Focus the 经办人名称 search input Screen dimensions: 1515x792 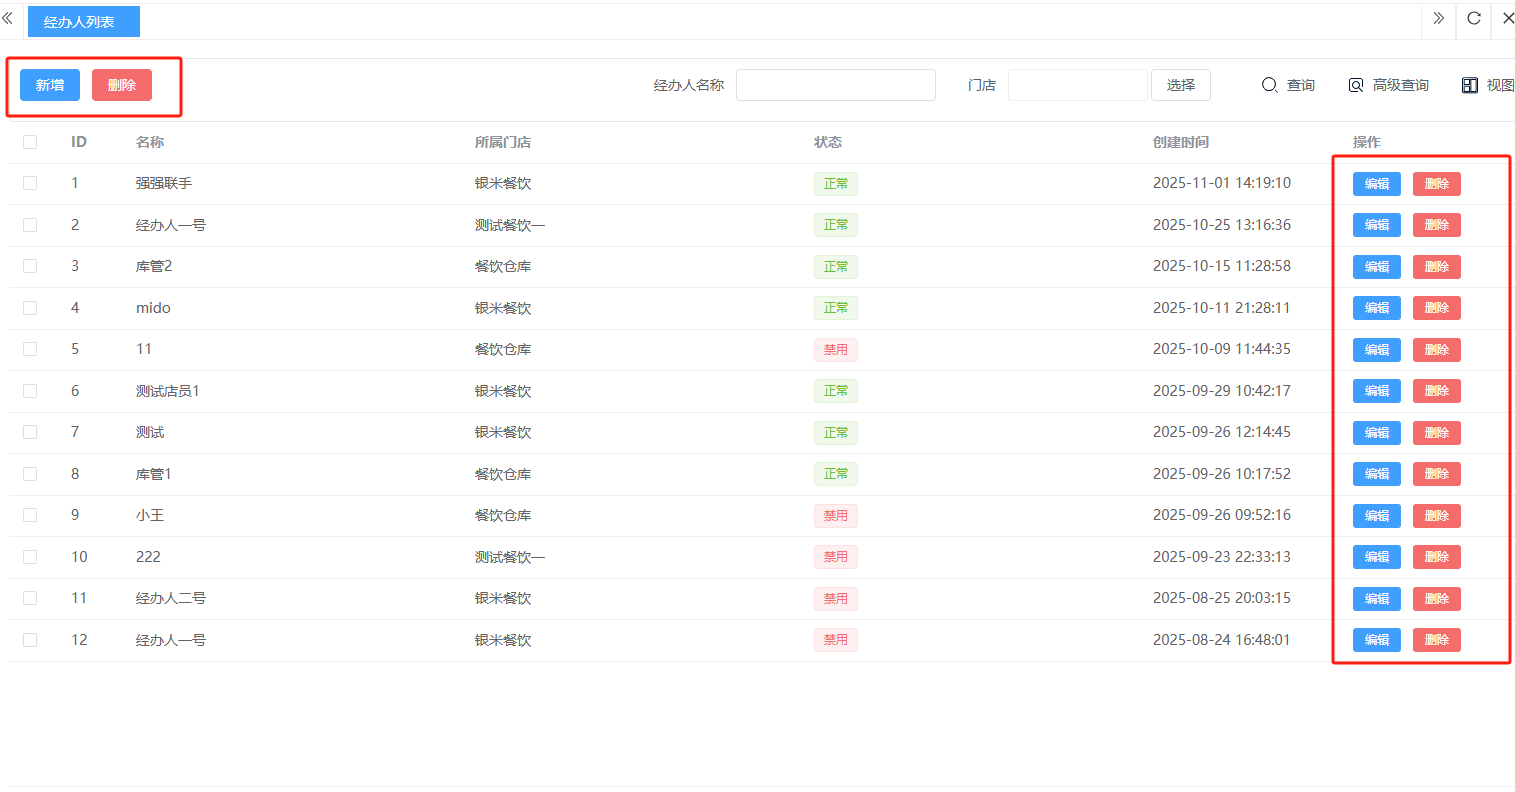pyautogui.click(x=835, y=85)
